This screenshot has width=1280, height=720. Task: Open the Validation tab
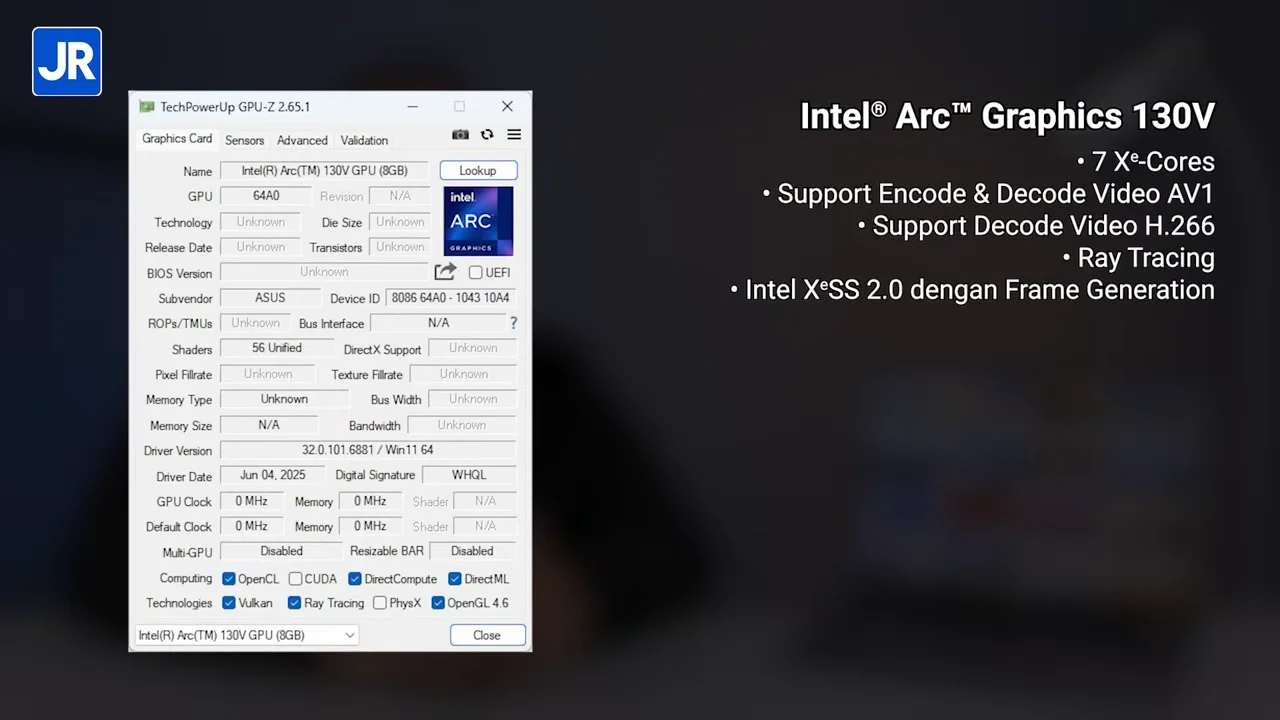click(364, 141)
